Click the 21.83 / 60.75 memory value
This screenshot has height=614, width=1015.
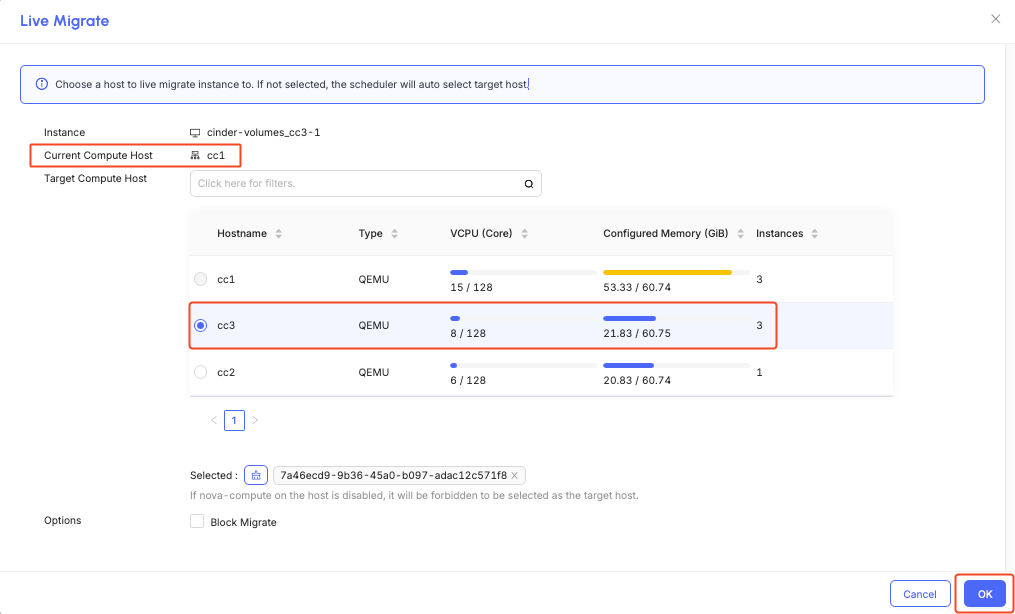pyautogui.click(x=637, y=334)
